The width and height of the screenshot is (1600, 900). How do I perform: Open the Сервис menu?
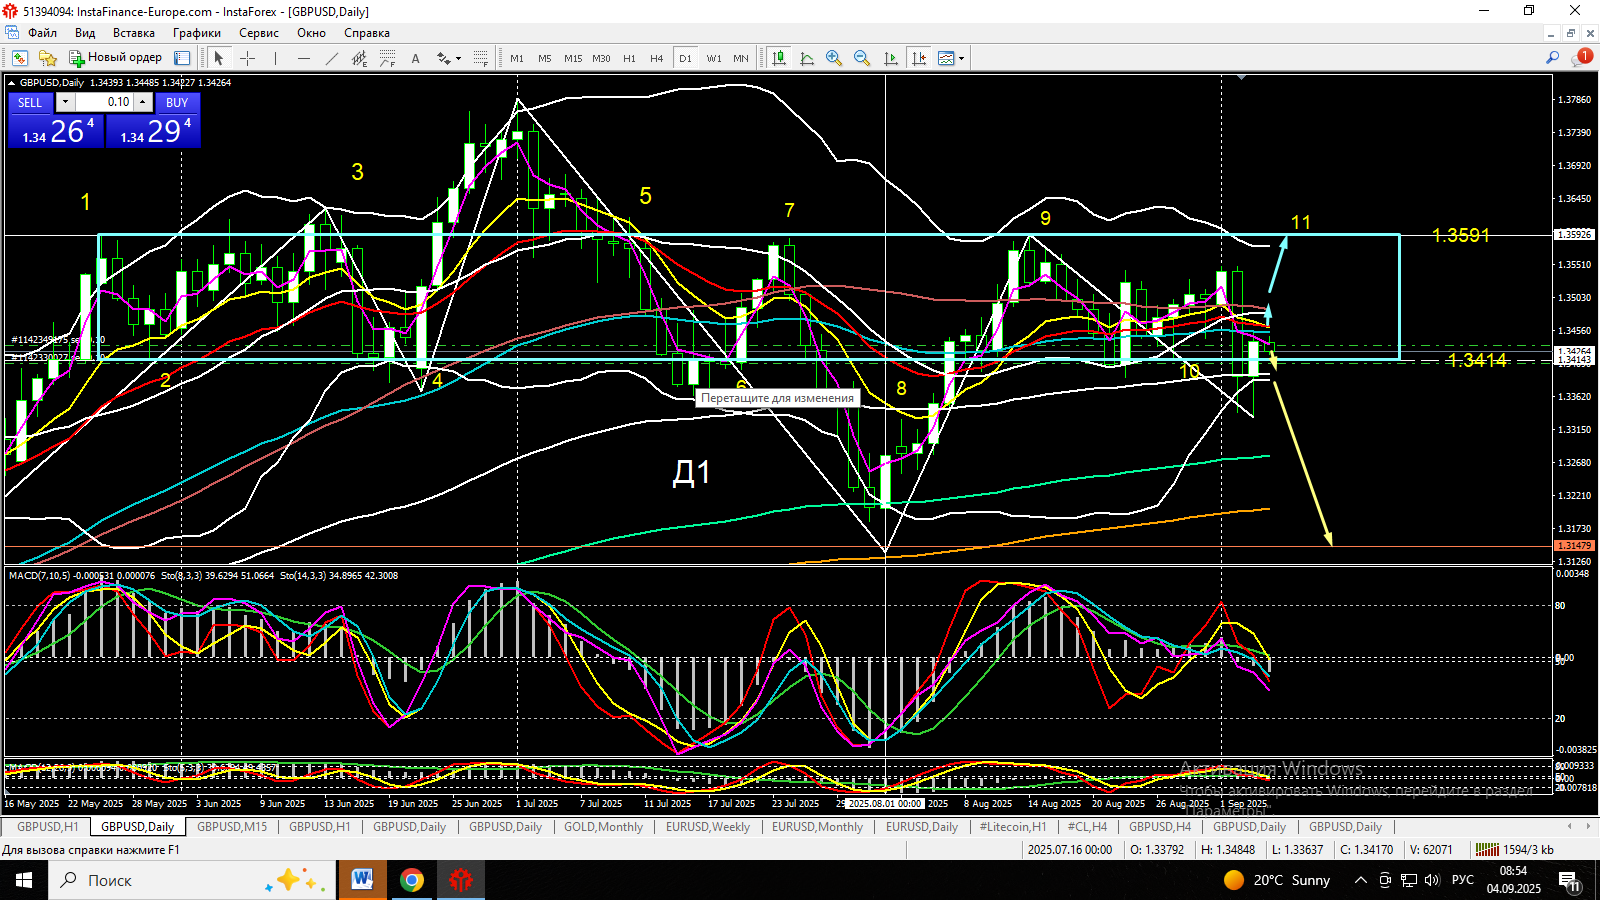pos(259,33)
